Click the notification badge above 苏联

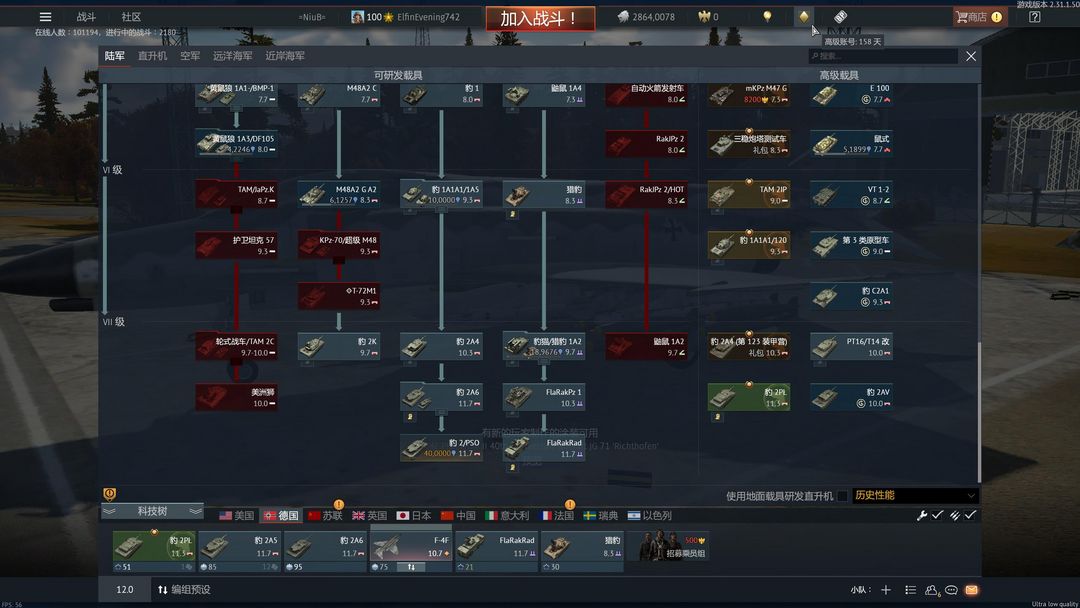pos(339,505)
